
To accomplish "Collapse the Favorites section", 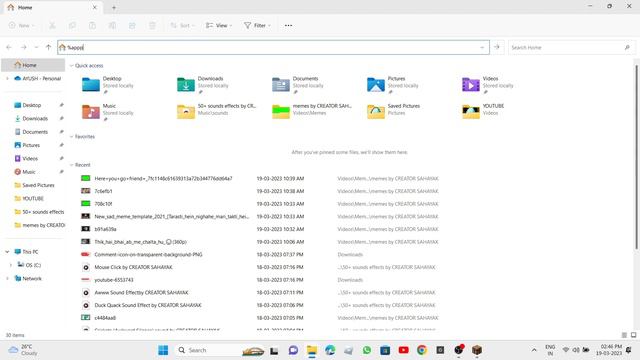I will pyautogui.click(x=71, y=137).
